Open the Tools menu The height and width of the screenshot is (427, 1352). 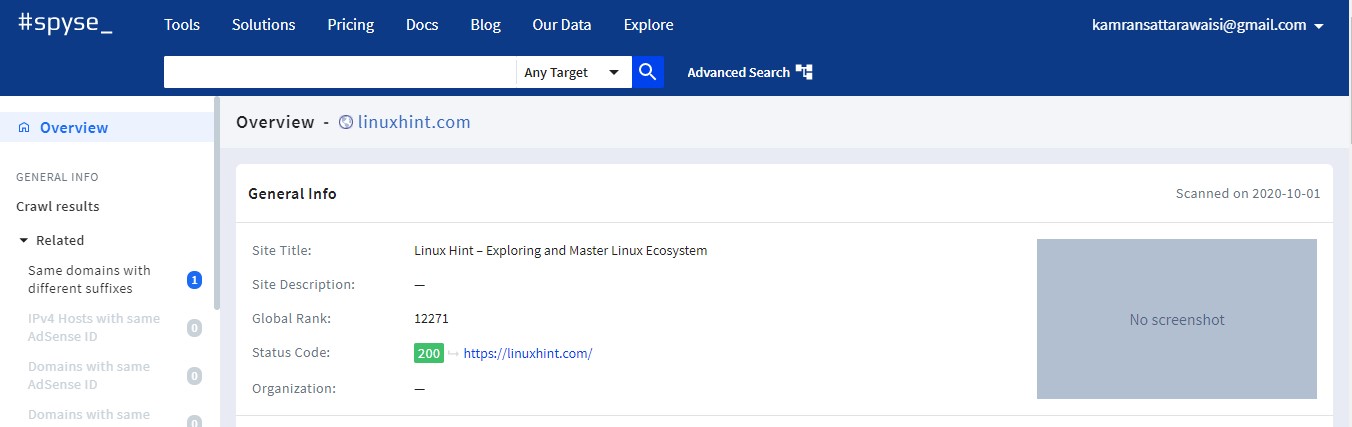pyautogui.click(x=182, y=25)
